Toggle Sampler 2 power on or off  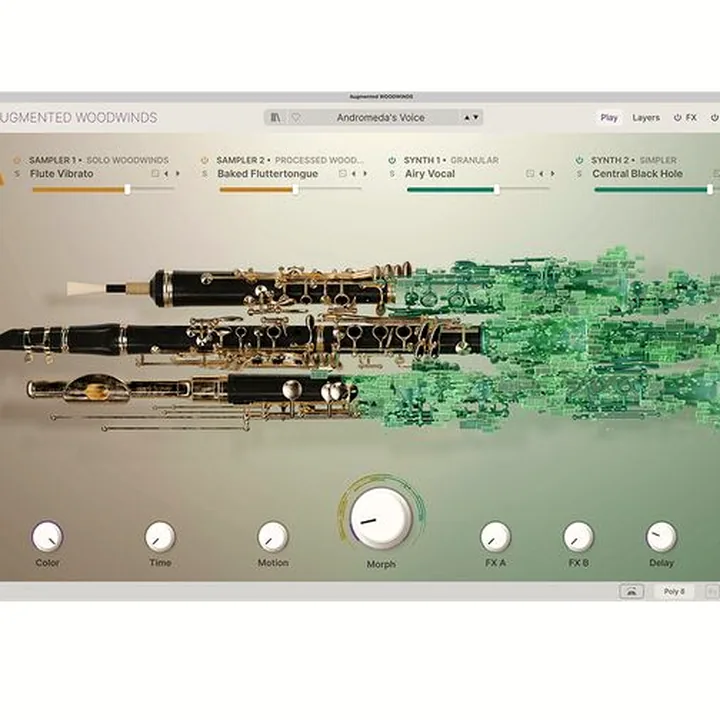(205, 160)
